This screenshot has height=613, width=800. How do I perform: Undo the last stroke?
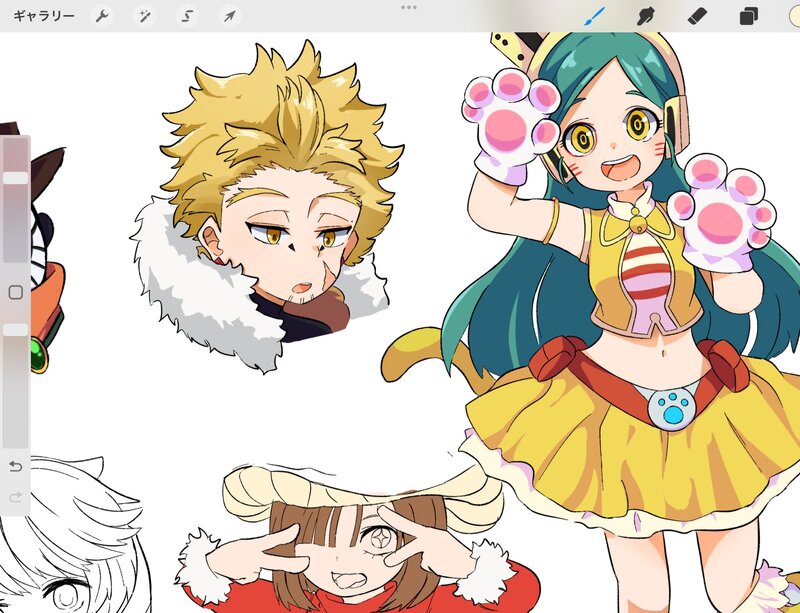(16, 466)
